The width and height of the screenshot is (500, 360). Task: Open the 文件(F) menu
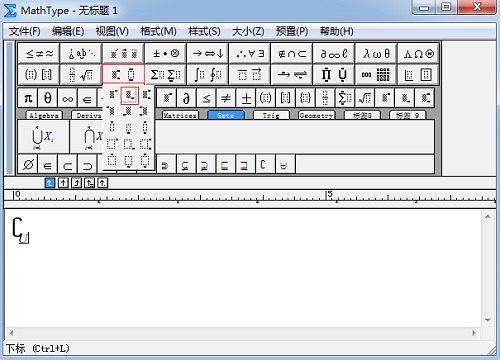coord(25,31)
